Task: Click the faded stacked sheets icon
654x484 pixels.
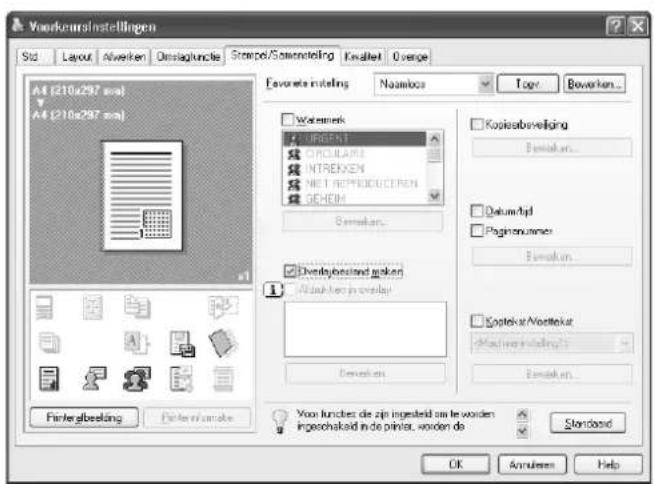Action: 50,343
